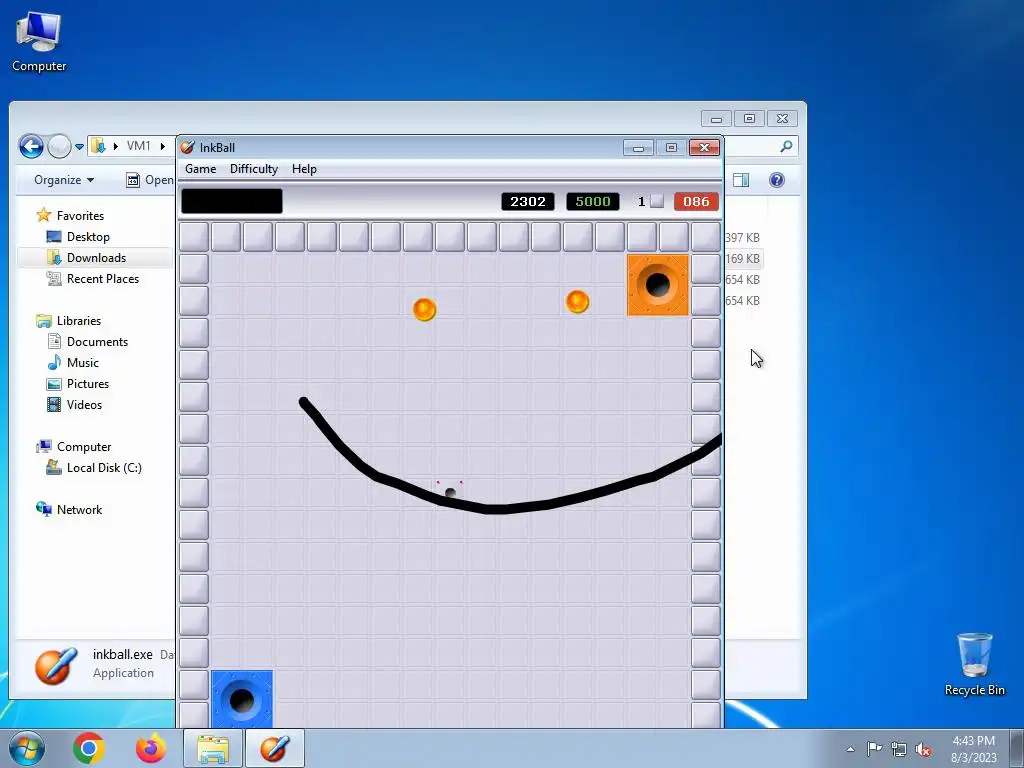Open the Documents library
The image size is (1024, 768).
97,342
